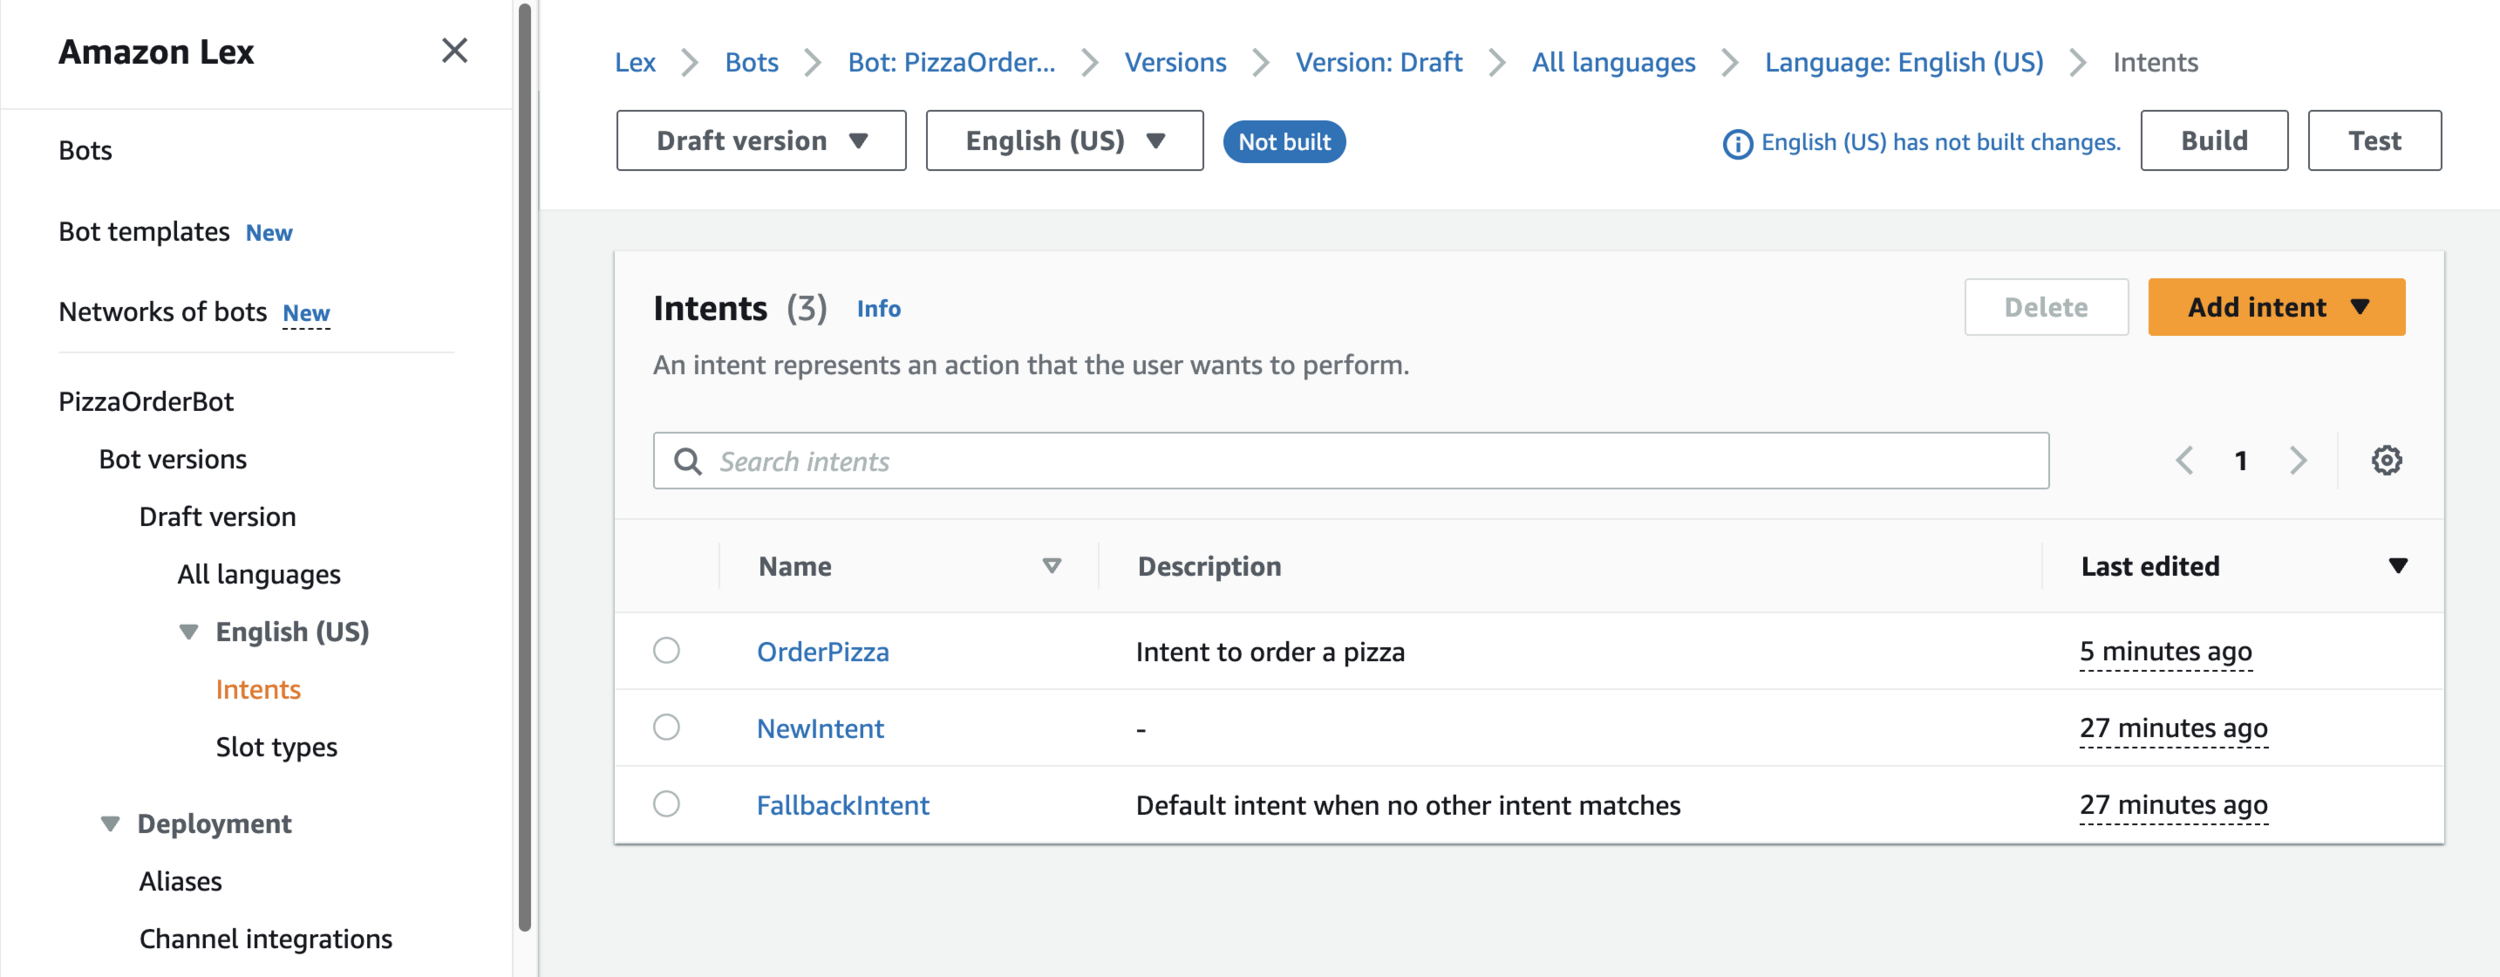This screenshot has height=977, width=2500.
Task: Collapse the Deployment section in sidebar
Action: [x=110, y=824]
